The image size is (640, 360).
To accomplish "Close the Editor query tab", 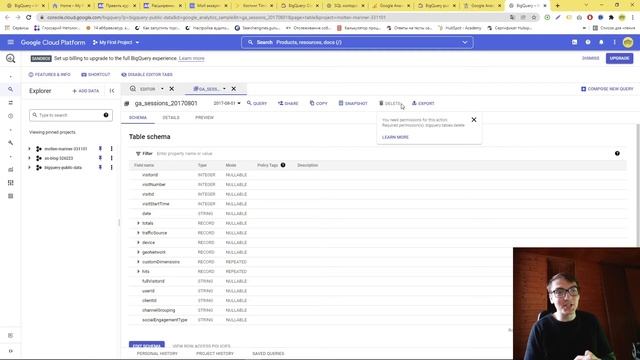I will [172, 89].
